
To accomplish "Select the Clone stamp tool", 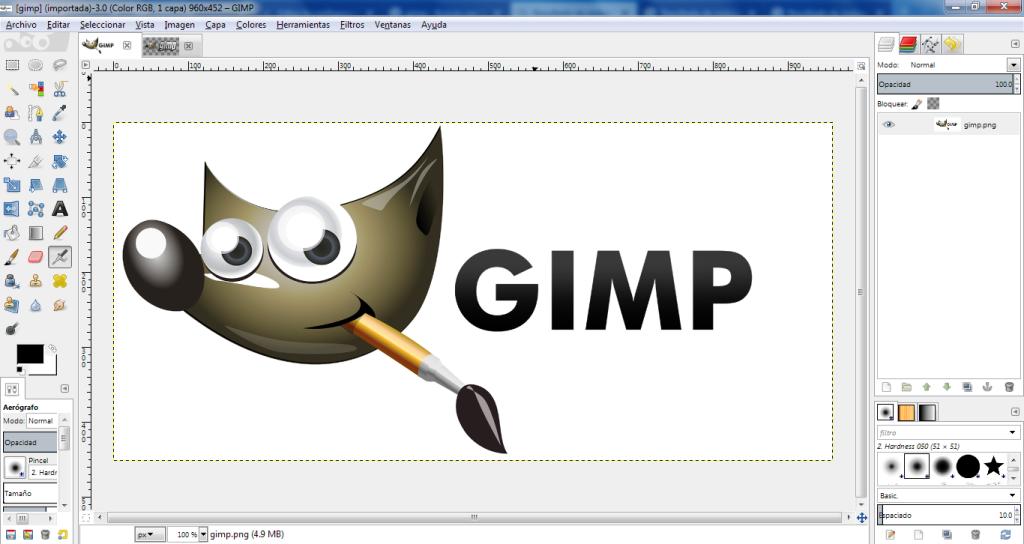I will pos(36,281).
